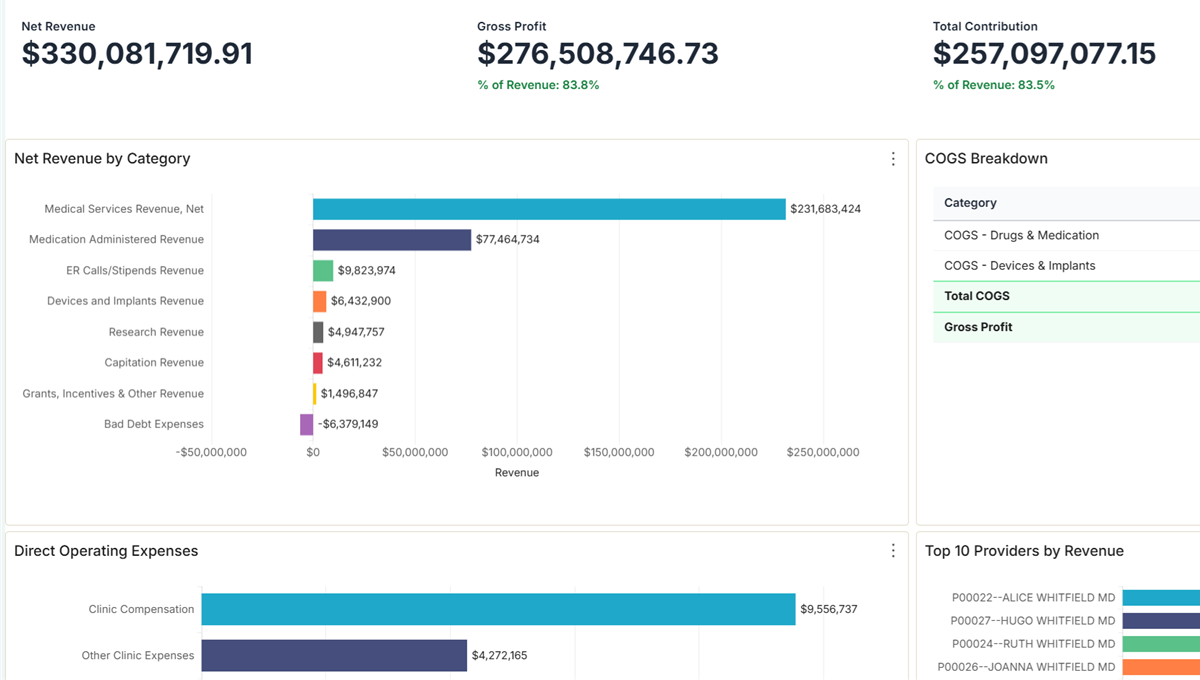Select the COGS - Drugs & Medication row
Viewport: 1200px width, 680px height.
click(x=1066, y=236)
